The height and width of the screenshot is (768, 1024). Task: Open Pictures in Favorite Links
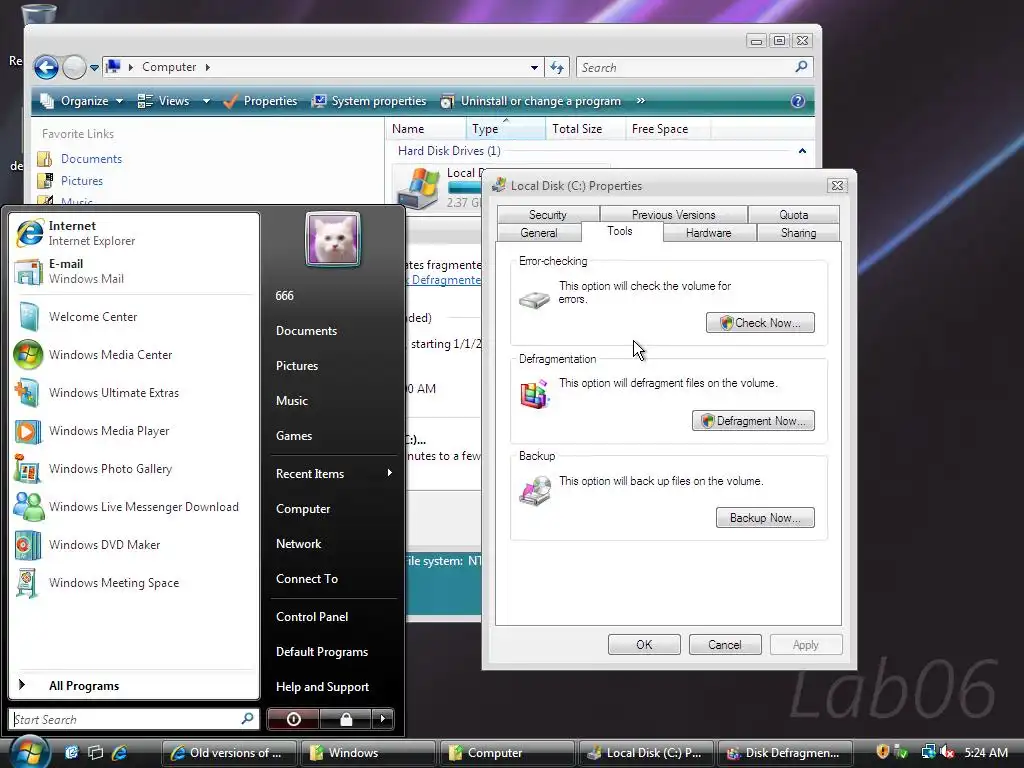[x=71, y=181]
